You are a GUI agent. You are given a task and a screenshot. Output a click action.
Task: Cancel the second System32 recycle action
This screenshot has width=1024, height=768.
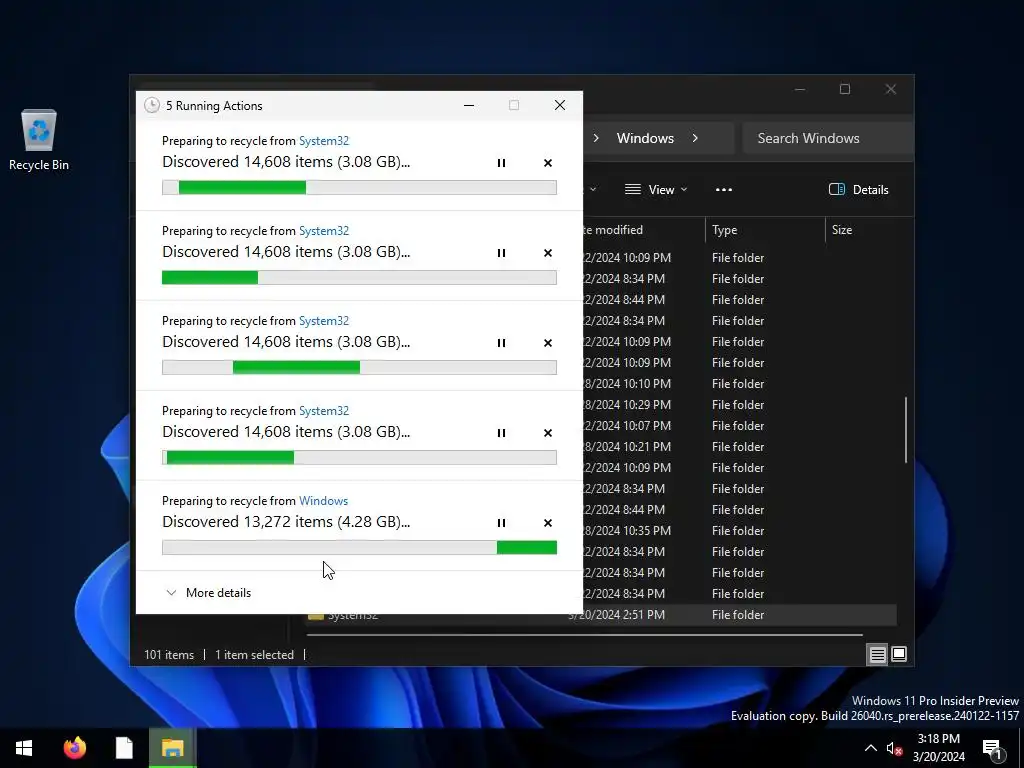(x=548, y=253)
